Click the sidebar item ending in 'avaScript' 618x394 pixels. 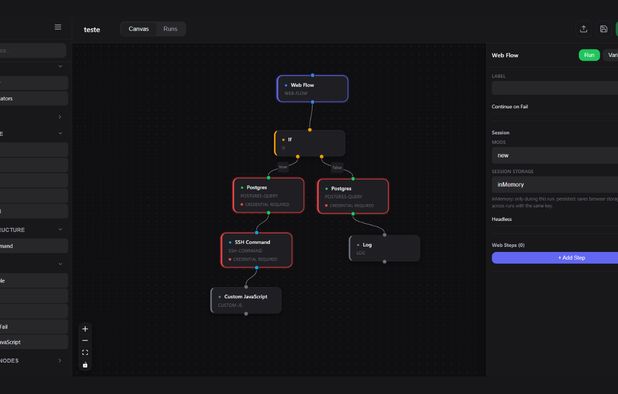[34, 342]
